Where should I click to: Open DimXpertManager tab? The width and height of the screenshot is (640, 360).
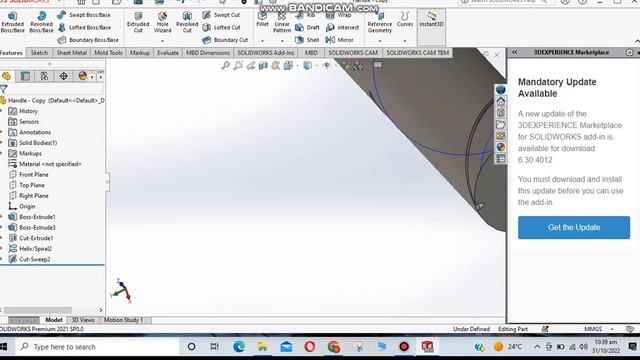(63, 76)
